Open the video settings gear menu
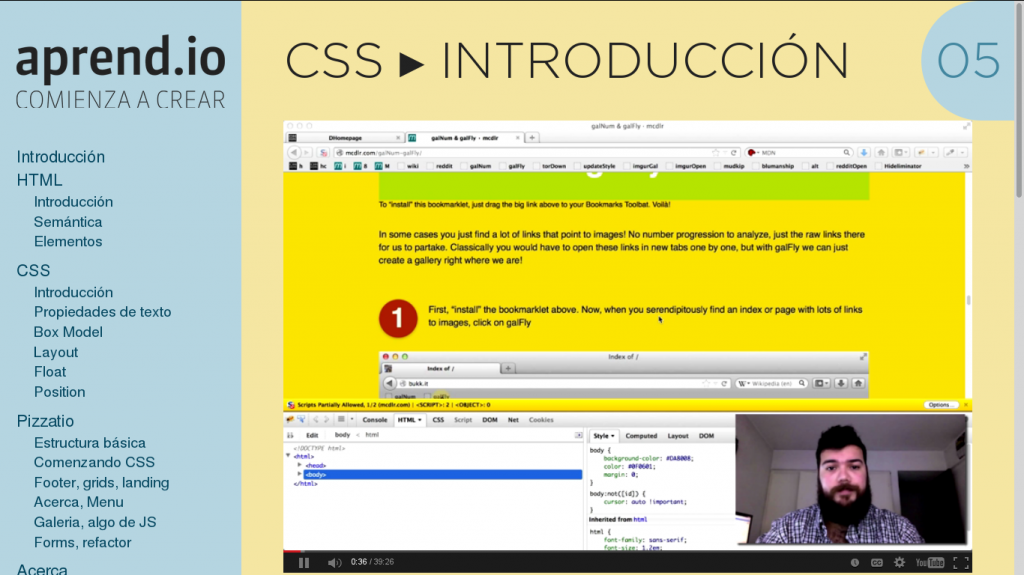1024x575 pixels. (x=899, y=563)
